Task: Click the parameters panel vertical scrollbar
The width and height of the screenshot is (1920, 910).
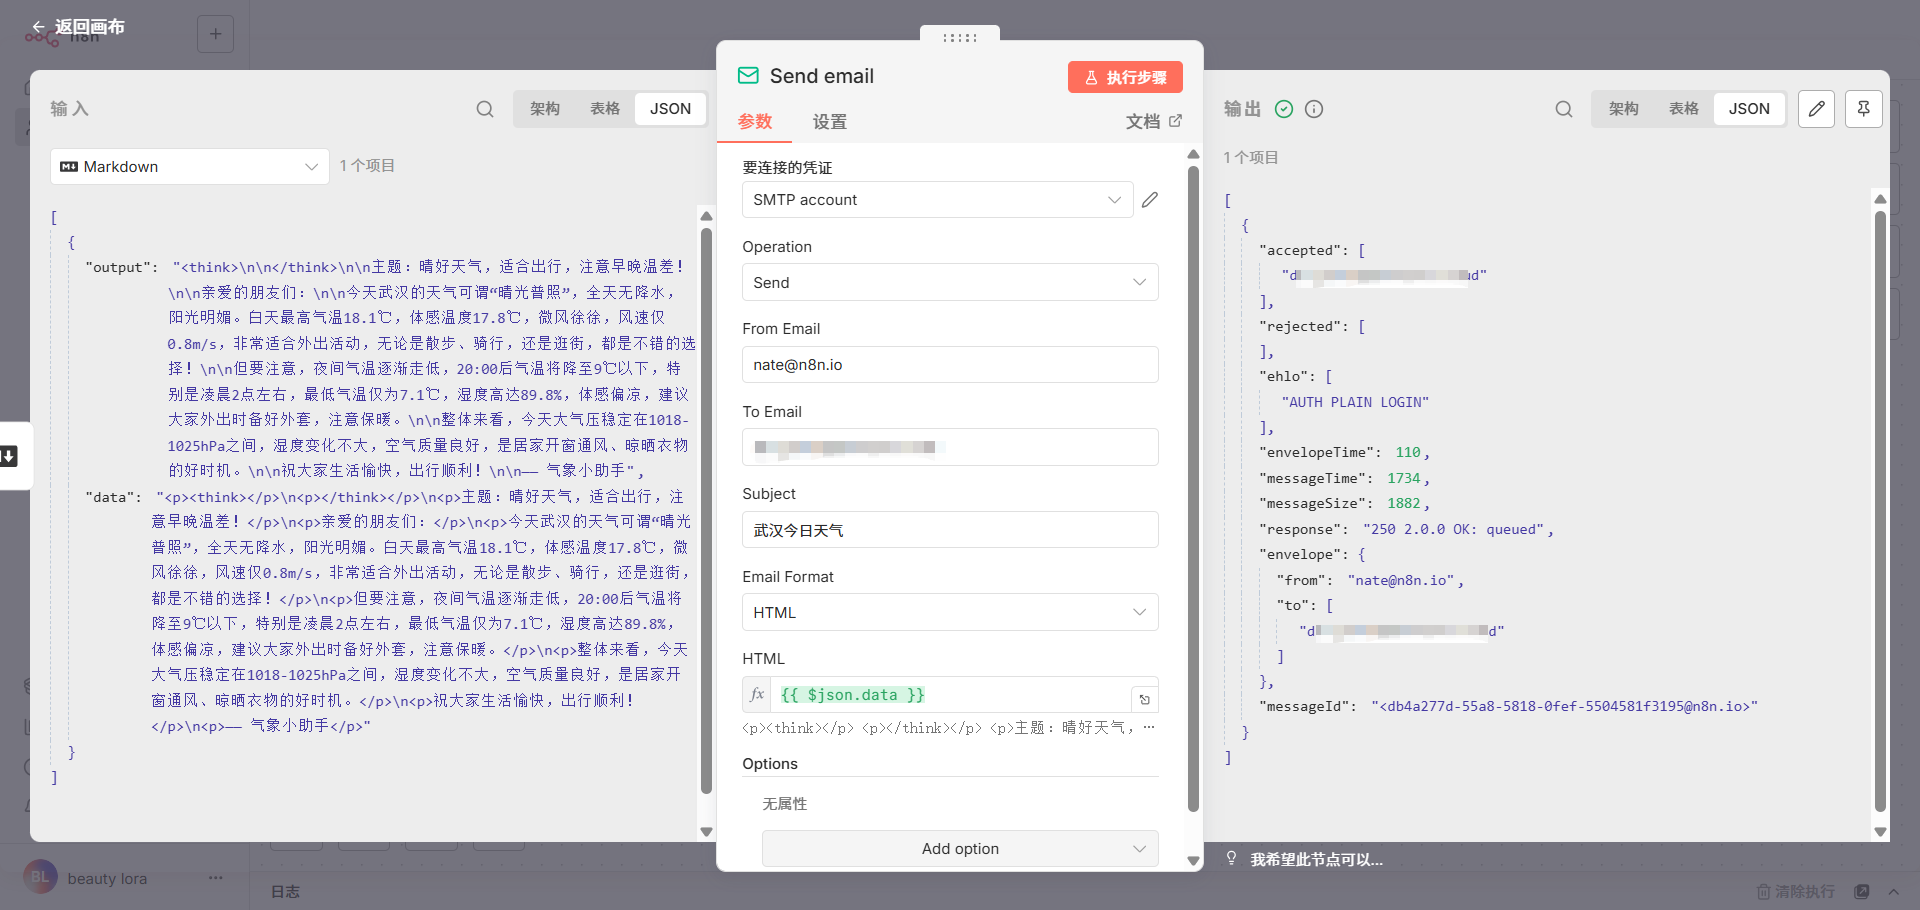Action: tap(1193, 490)
